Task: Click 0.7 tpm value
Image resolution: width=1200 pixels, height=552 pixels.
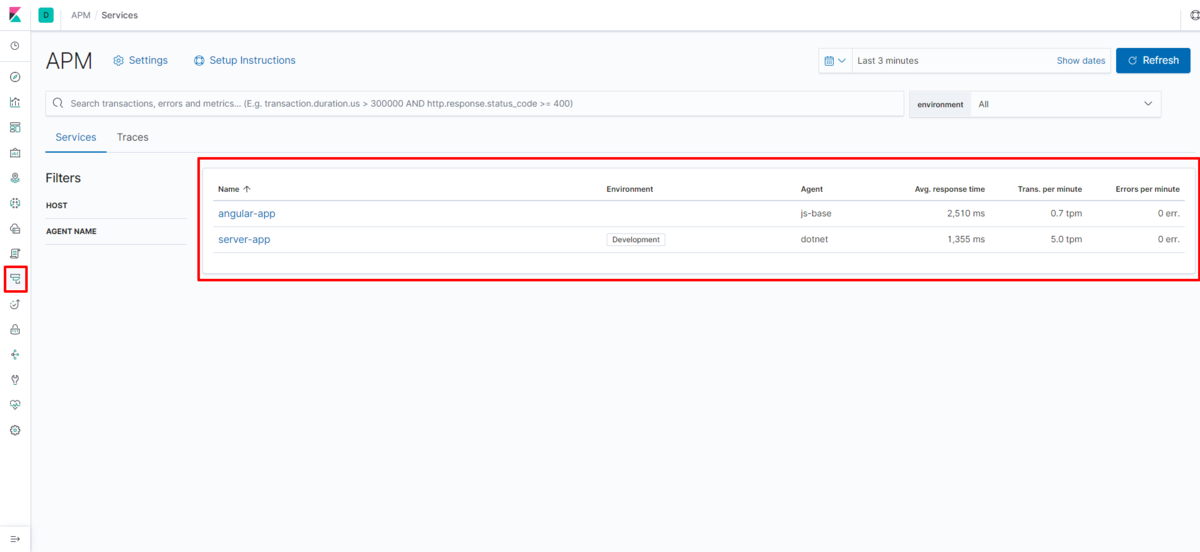Action: pos(1065,213)
